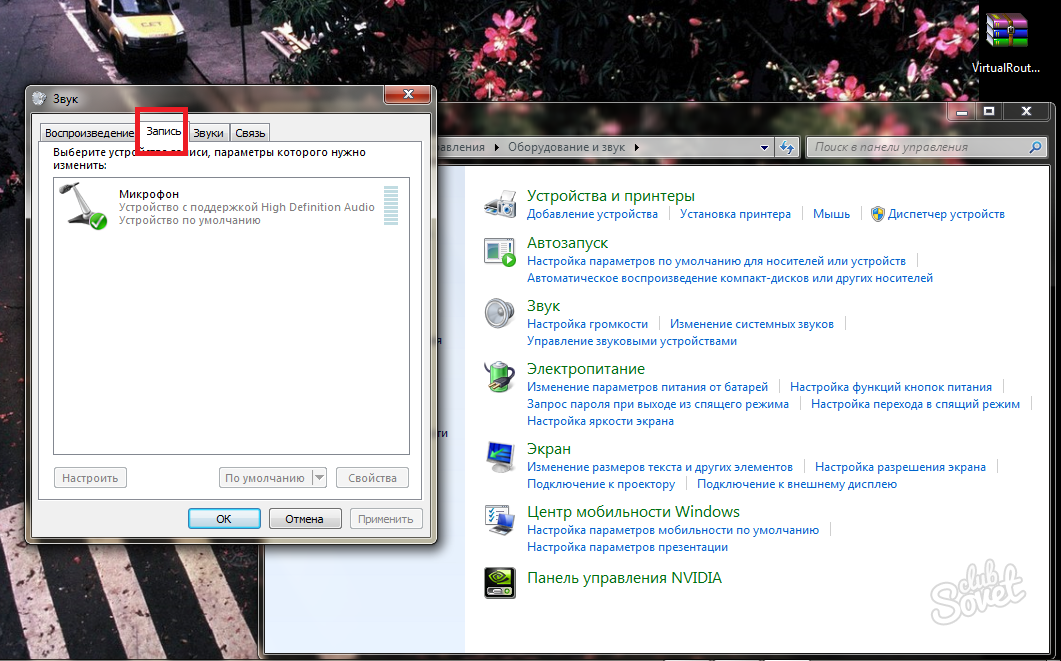The width and height of the screenshot is (1061, 661).
Task: Open the Оборудование и звук breadcrumb arrow
Action: tap(636, 147)
